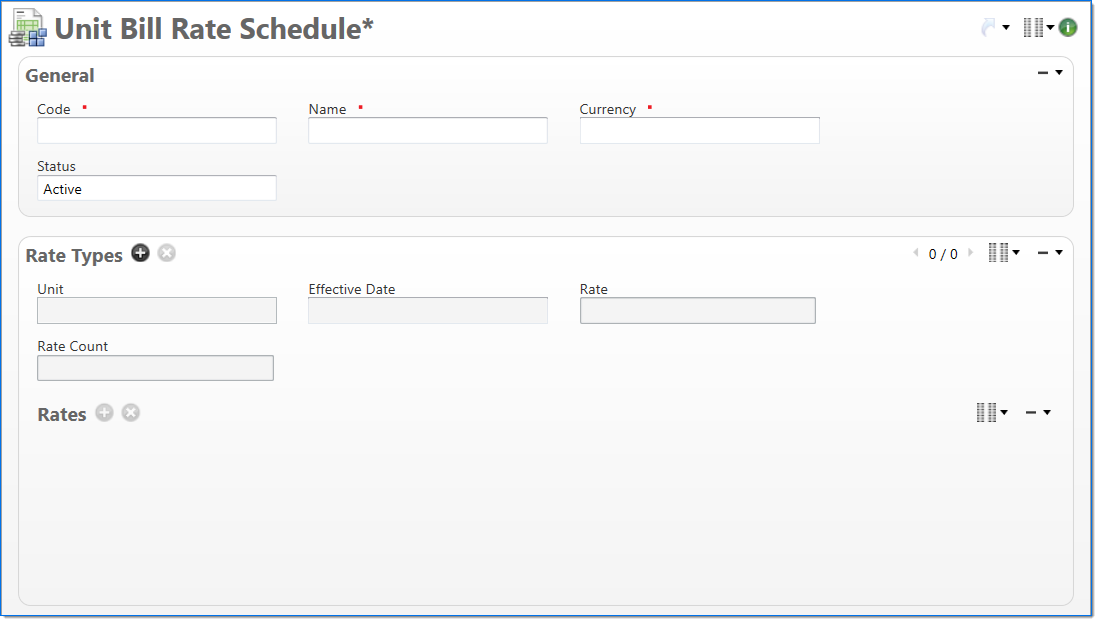The width and height of the screenshot is (1098, 622).
Task: Click the Status field showing Active
Action: (x=157, y=189)
